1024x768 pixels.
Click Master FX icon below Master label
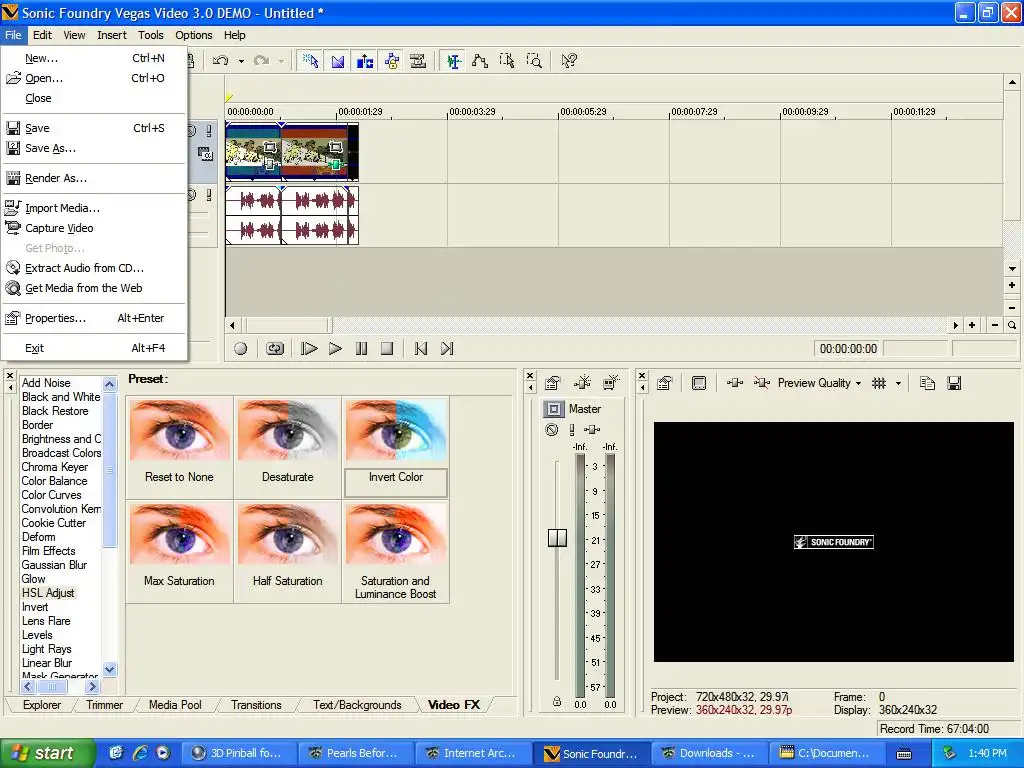click(592, 430)
